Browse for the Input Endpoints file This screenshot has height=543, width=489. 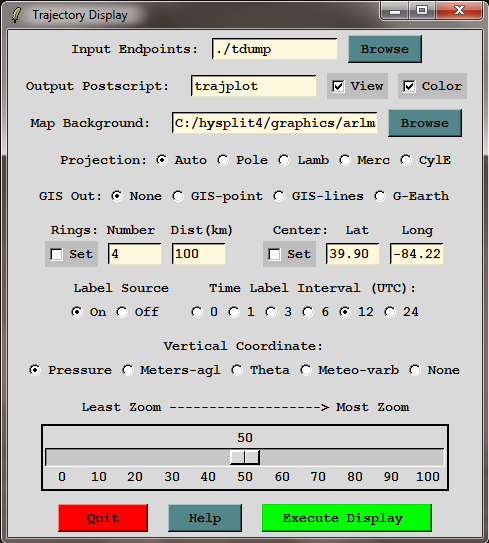click(385, 49)
